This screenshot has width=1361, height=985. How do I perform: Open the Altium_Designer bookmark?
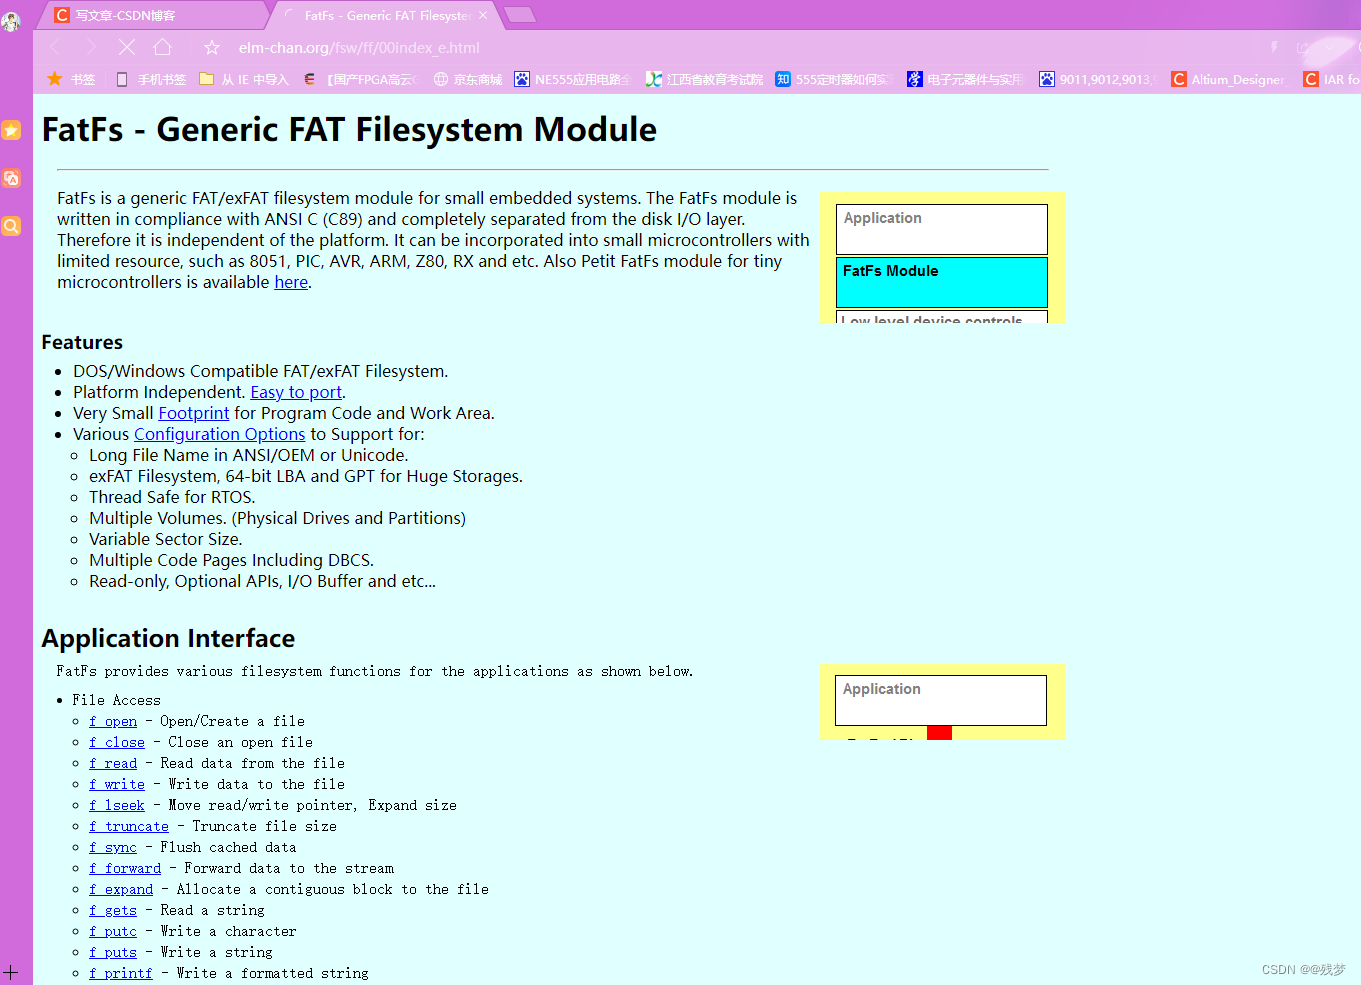pos(1228,79)
